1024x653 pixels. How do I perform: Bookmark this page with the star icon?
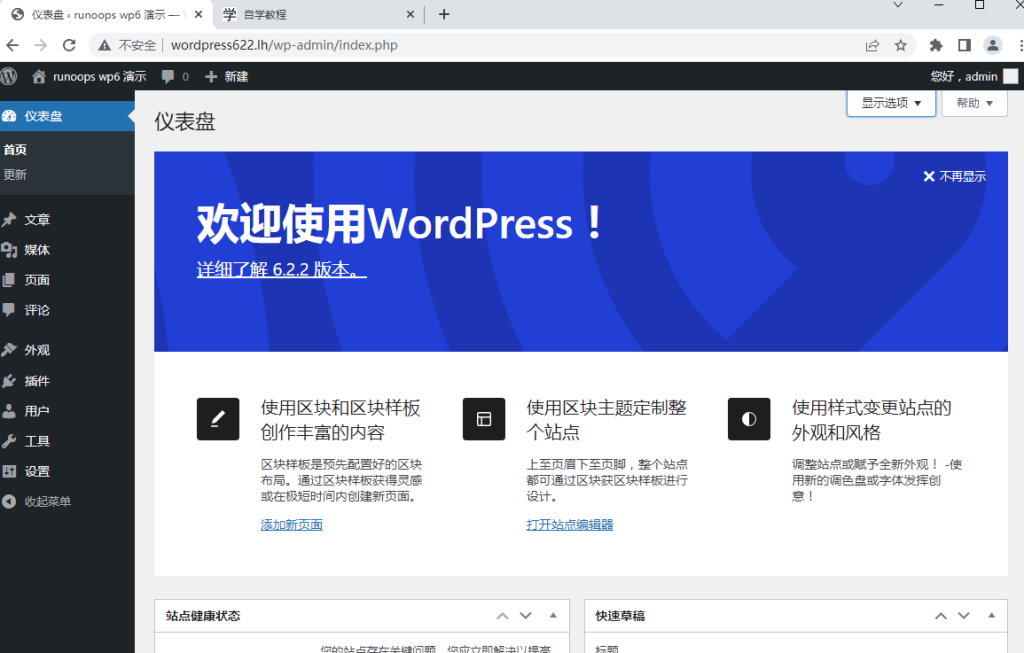[x=900, y=45]
